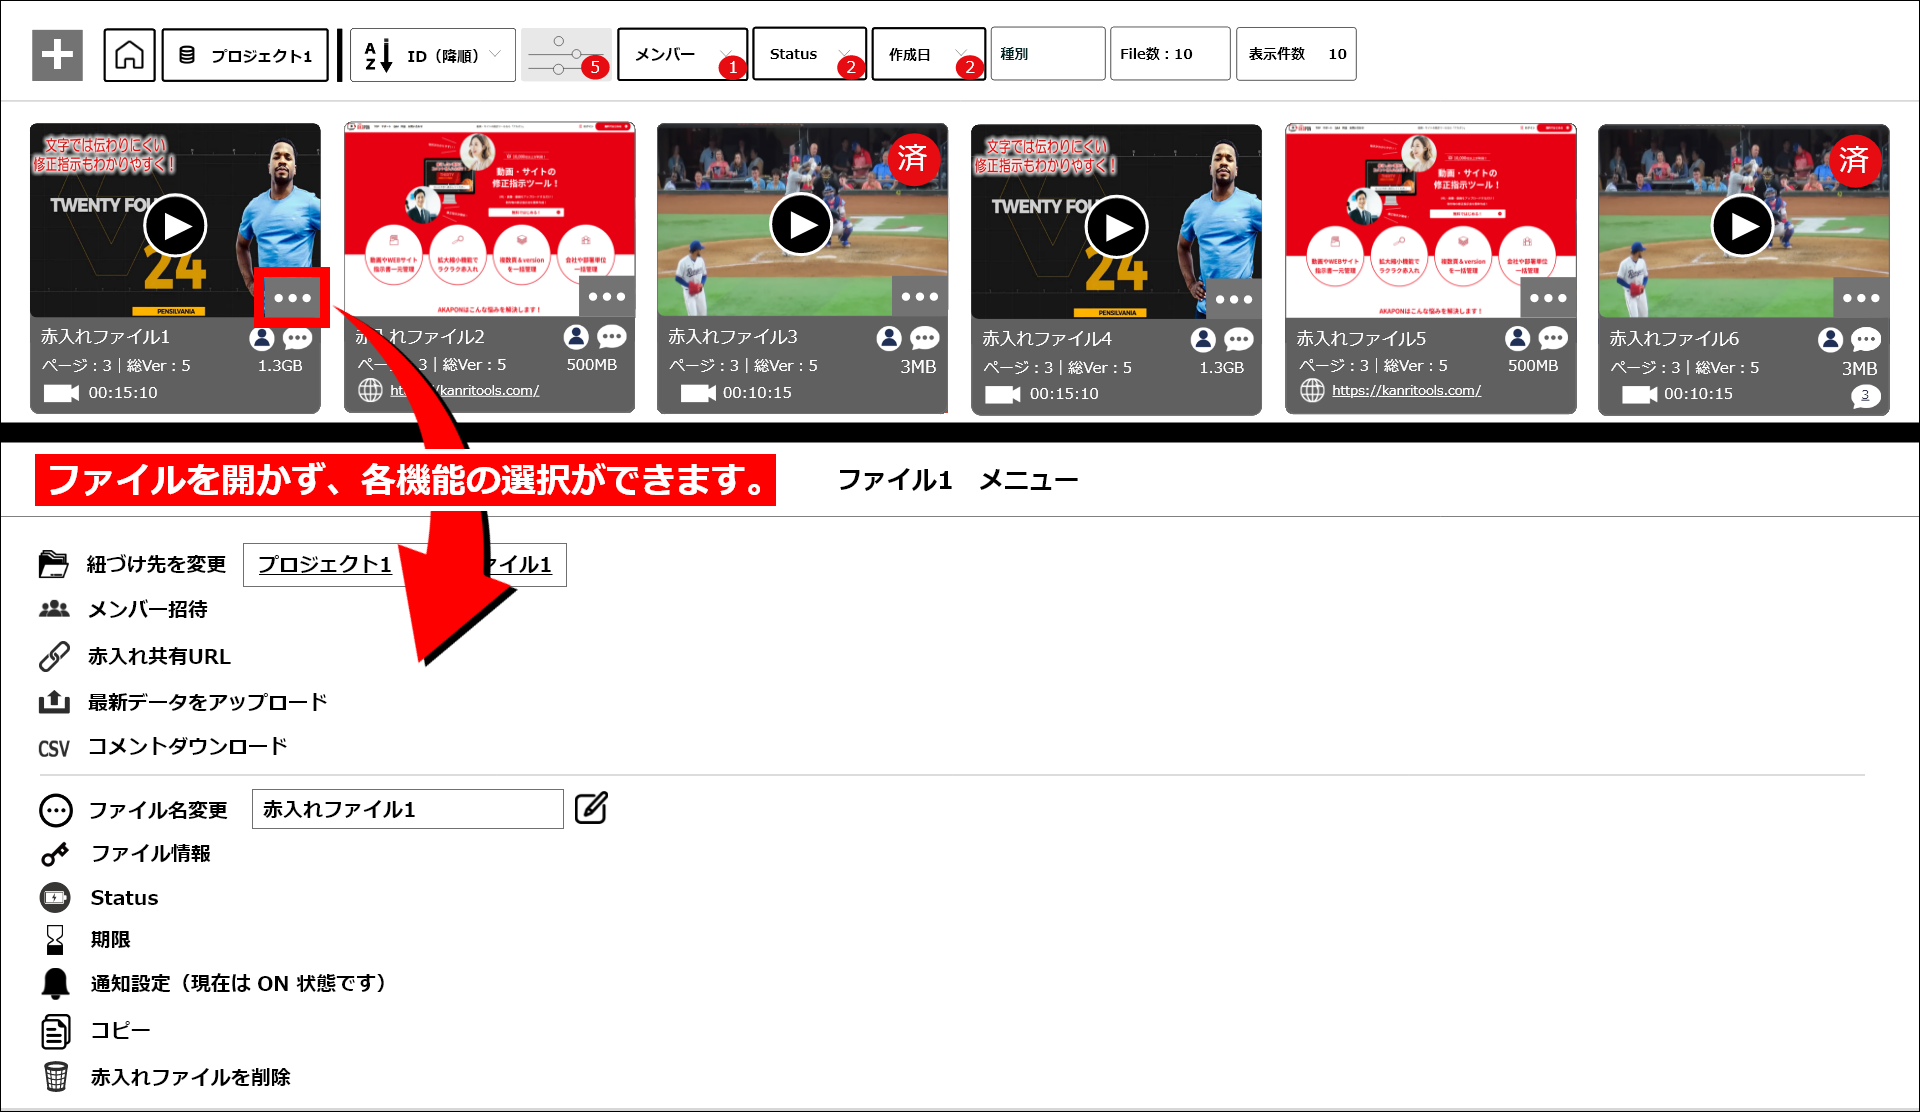
Task: Select メンバー招待 menu item
Action: pos(147,609)
